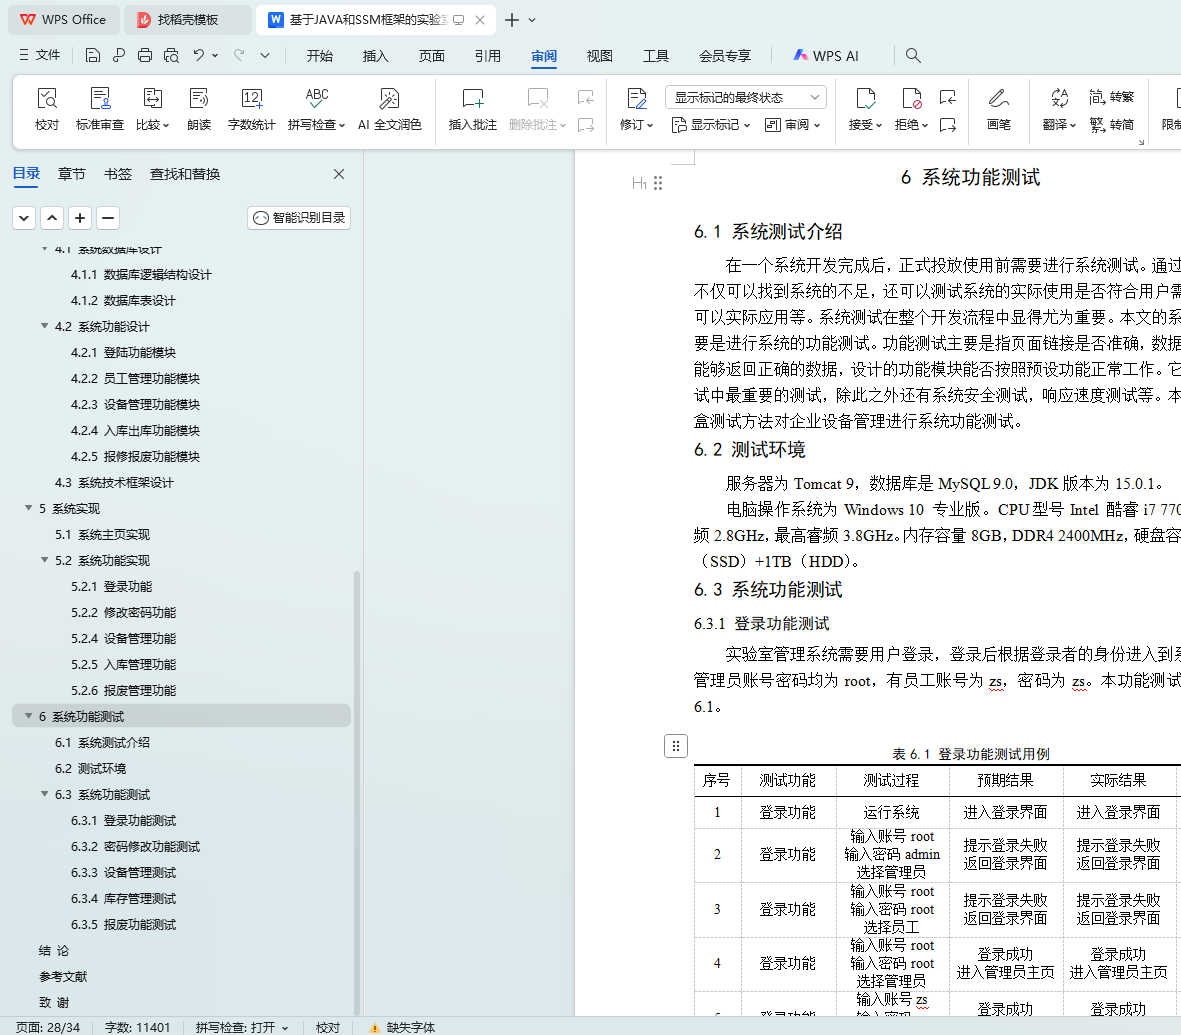Click 插入批注 to insert a comment
Screen dimensions: 1181x1035
(473, 109)
